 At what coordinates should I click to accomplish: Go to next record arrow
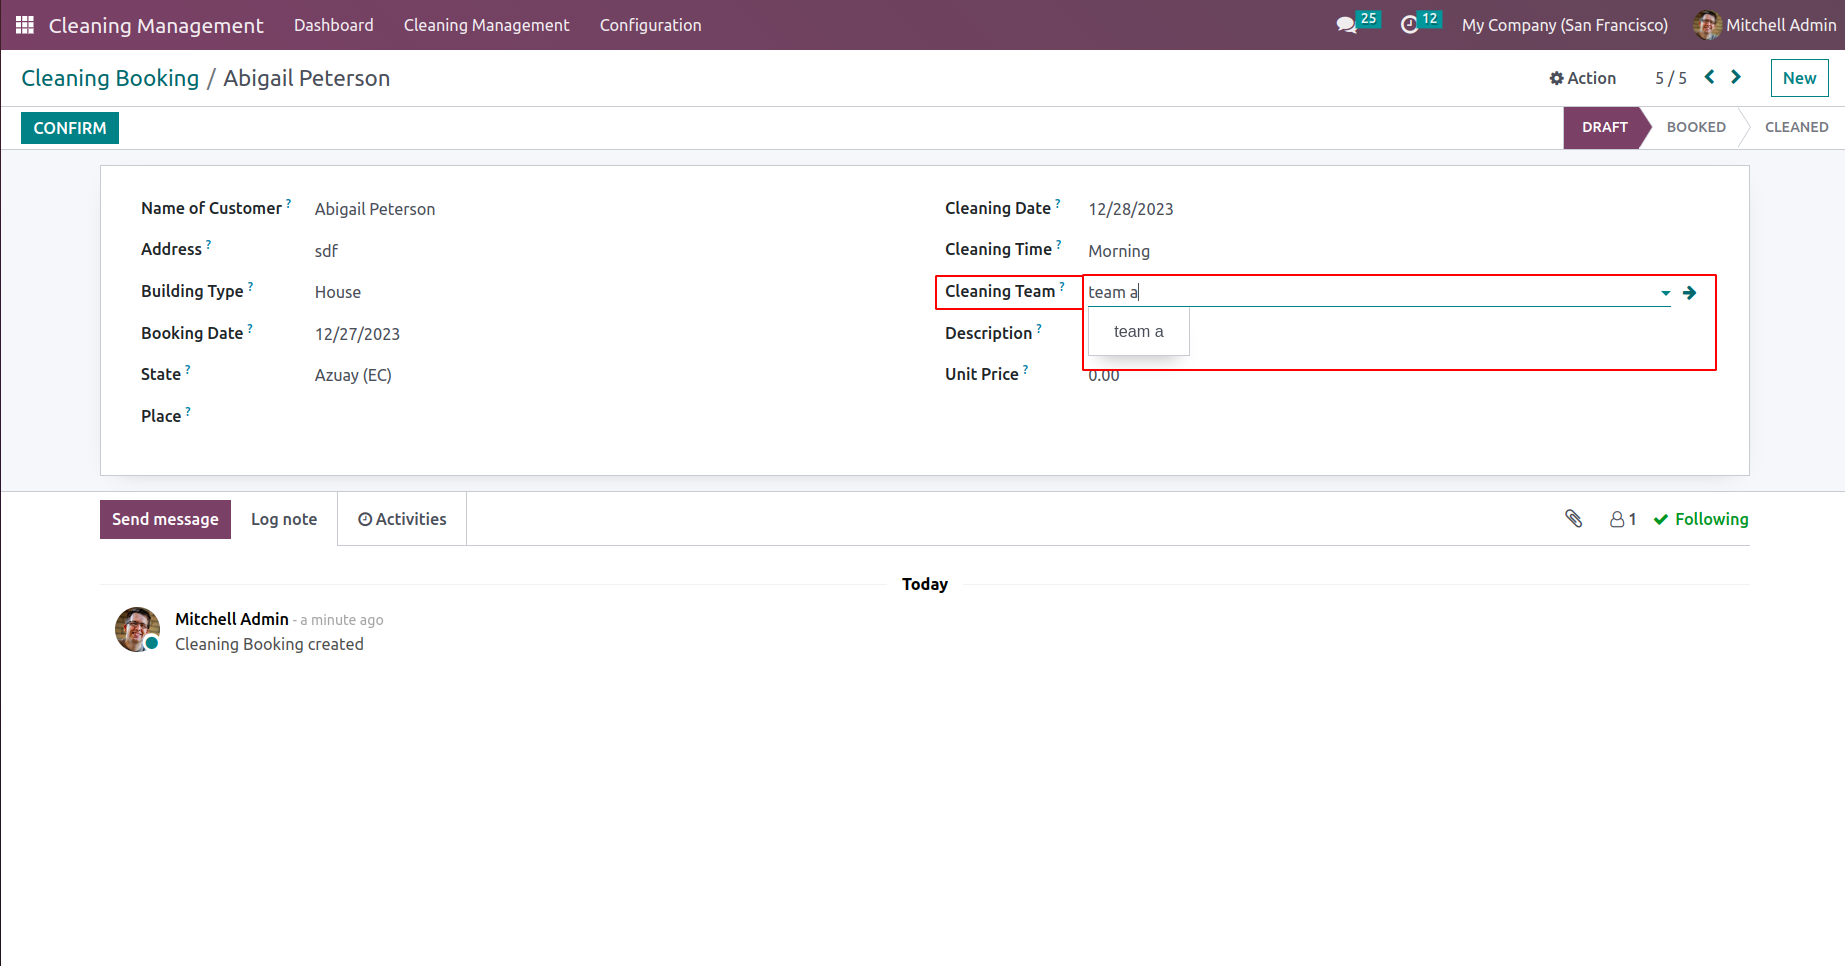[1736, 77]
